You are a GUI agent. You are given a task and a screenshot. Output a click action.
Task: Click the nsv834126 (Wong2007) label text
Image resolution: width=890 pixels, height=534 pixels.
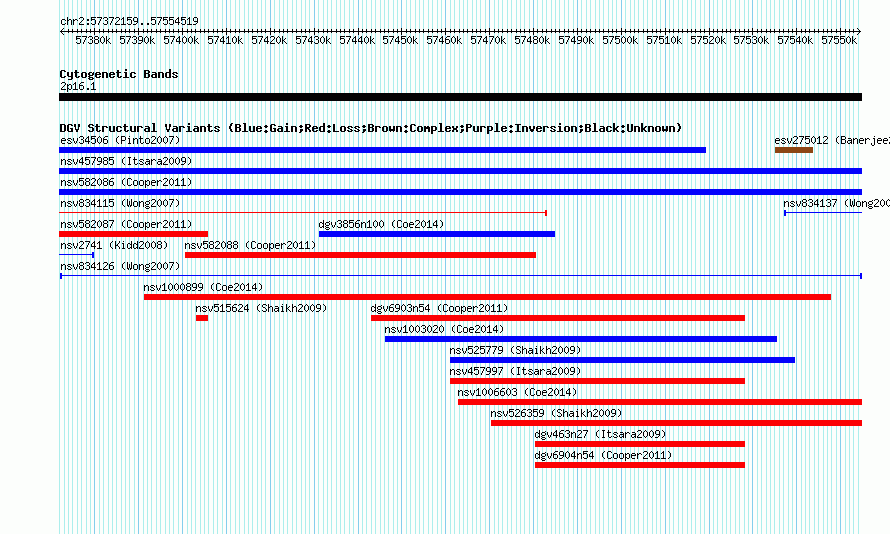[120, 266]
